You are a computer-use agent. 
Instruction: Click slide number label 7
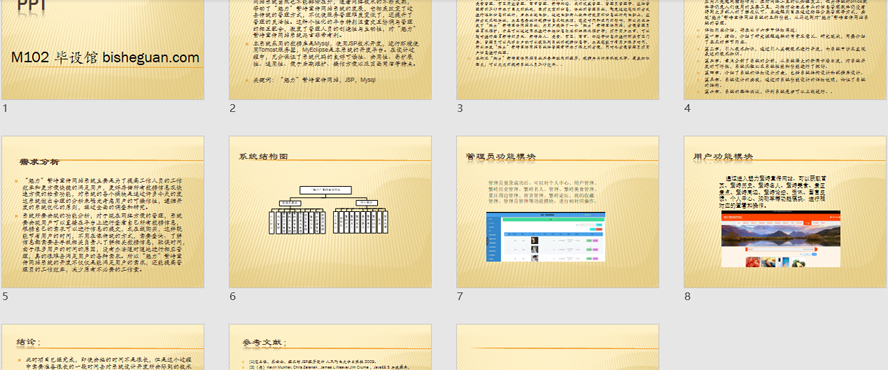coord(460,296)
